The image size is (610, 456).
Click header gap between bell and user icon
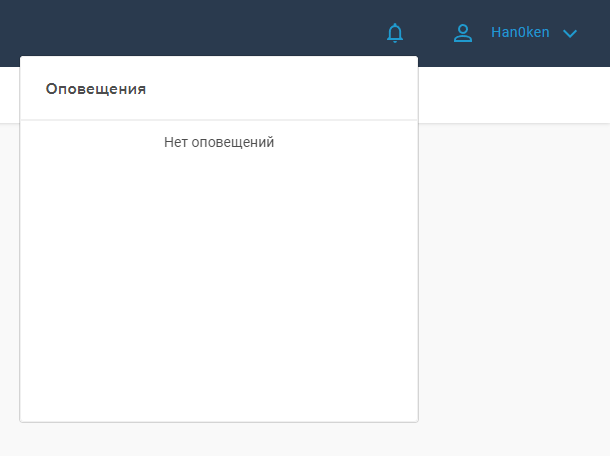click(428, 33)
